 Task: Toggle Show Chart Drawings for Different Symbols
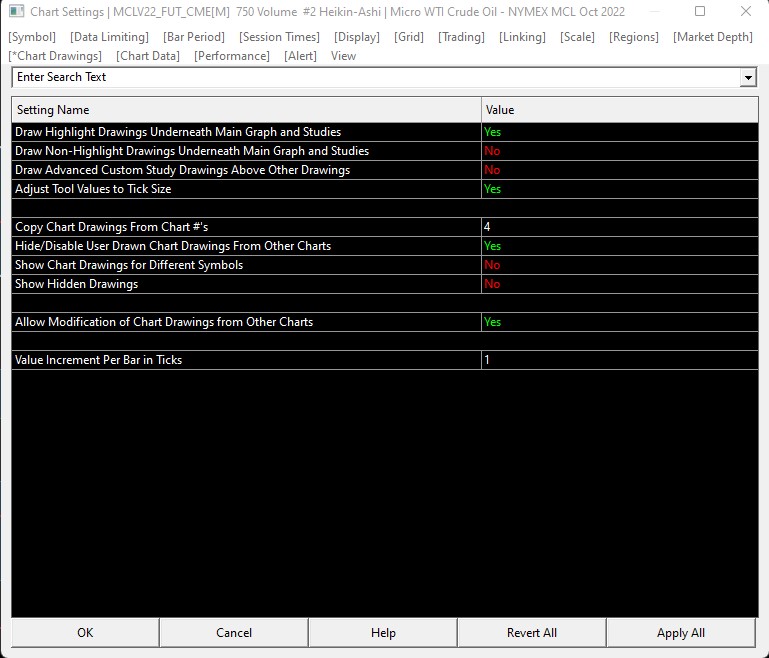tap(619, 265)
